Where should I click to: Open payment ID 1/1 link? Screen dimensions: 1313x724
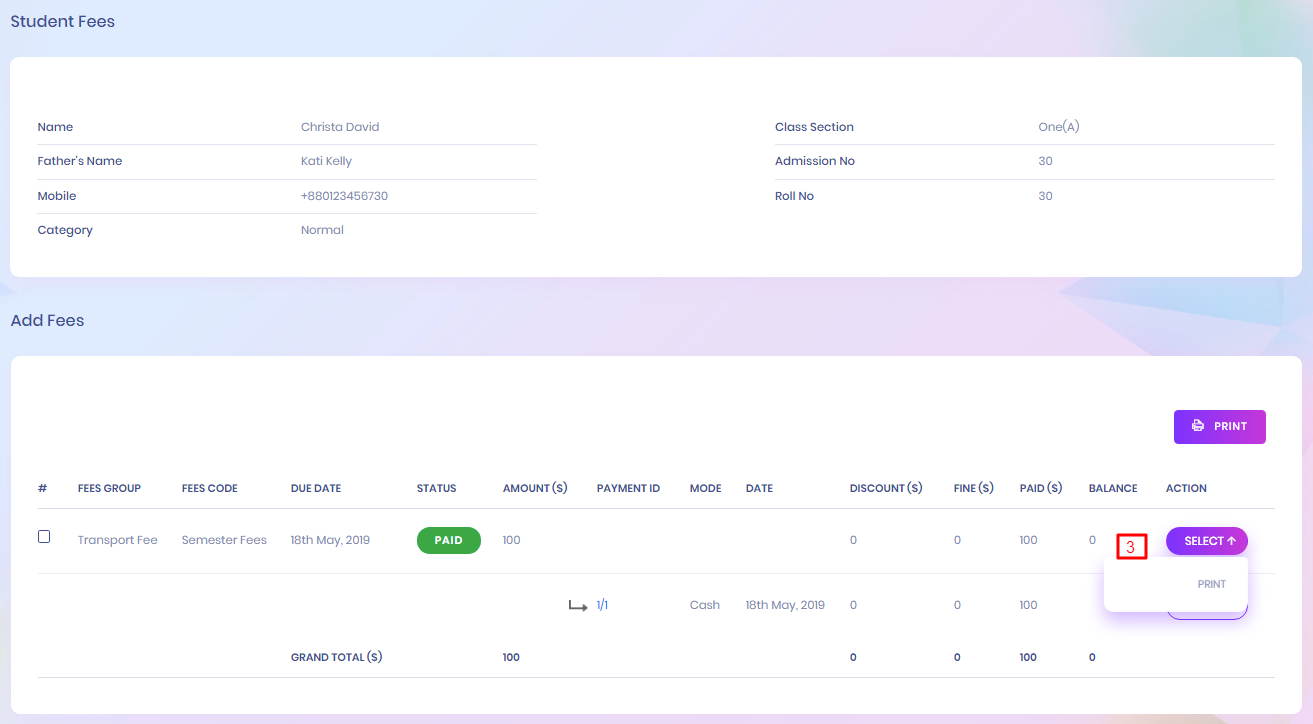click(602, 605)
